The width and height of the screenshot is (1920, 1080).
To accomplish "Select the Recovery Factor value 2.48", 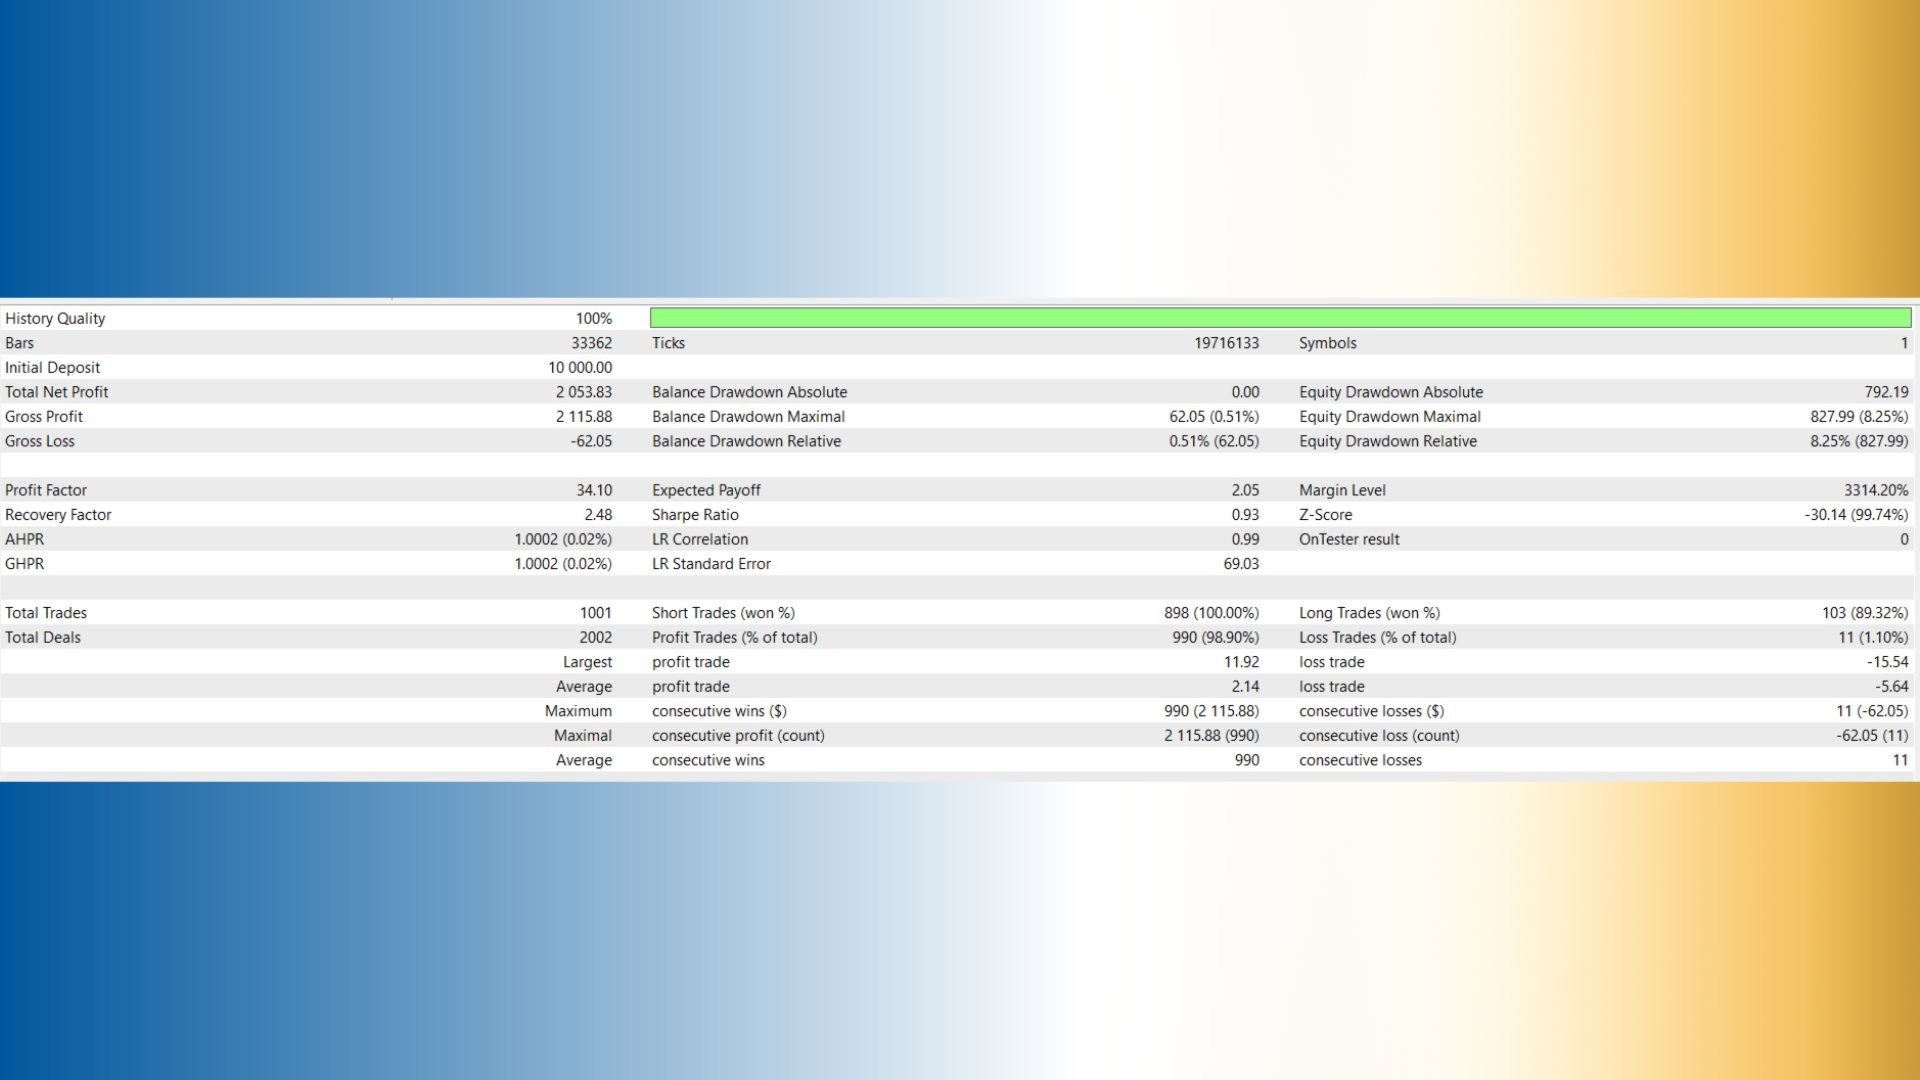I will pos(598,515).
